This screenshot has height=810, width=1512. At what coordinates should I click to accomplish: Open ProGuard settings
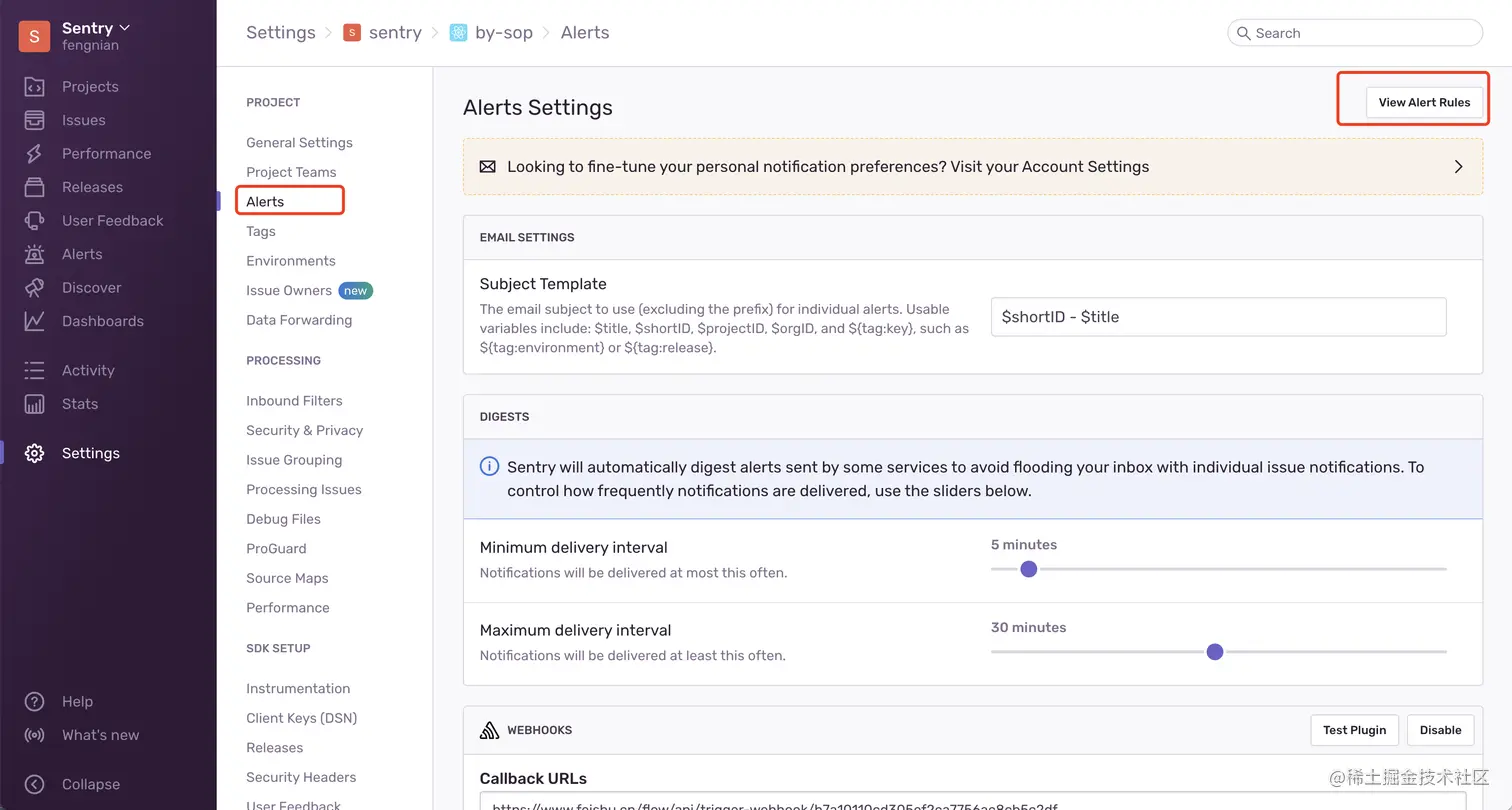pyautogui.click(x=276, y=549)
